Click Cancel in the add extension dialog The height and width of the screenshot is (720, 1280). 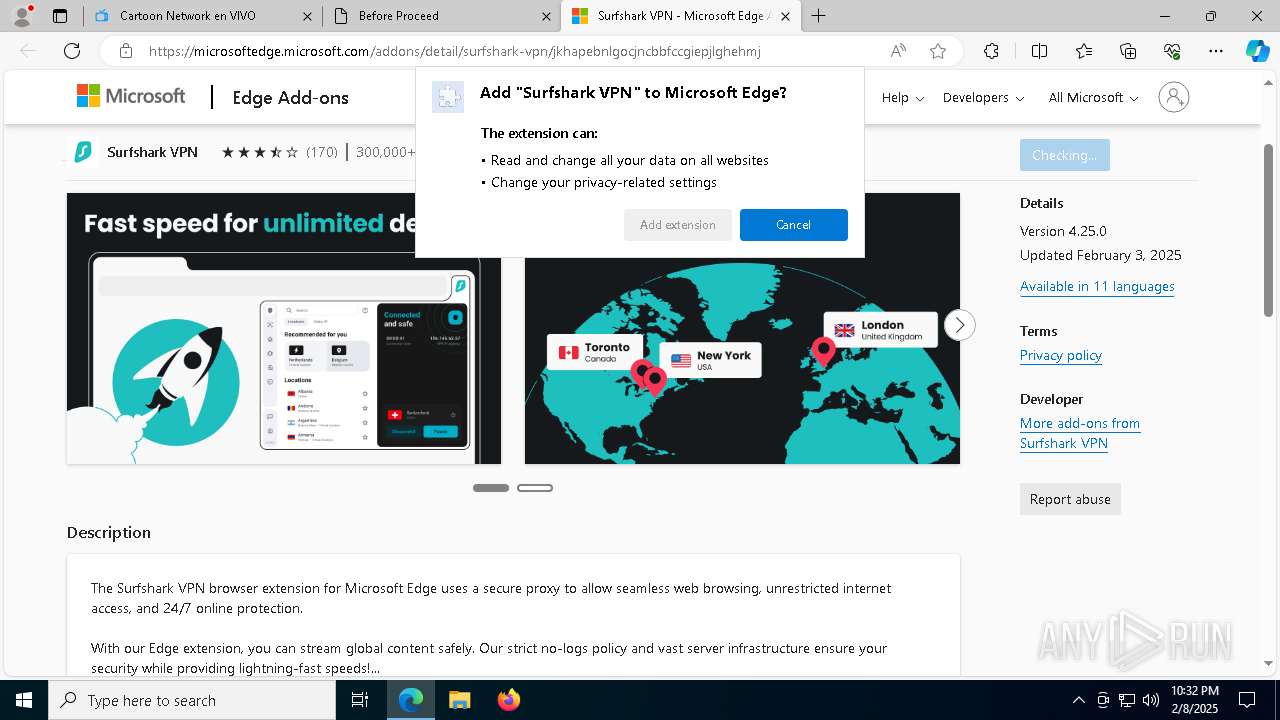pyautogui.click(x=794, y=225)
